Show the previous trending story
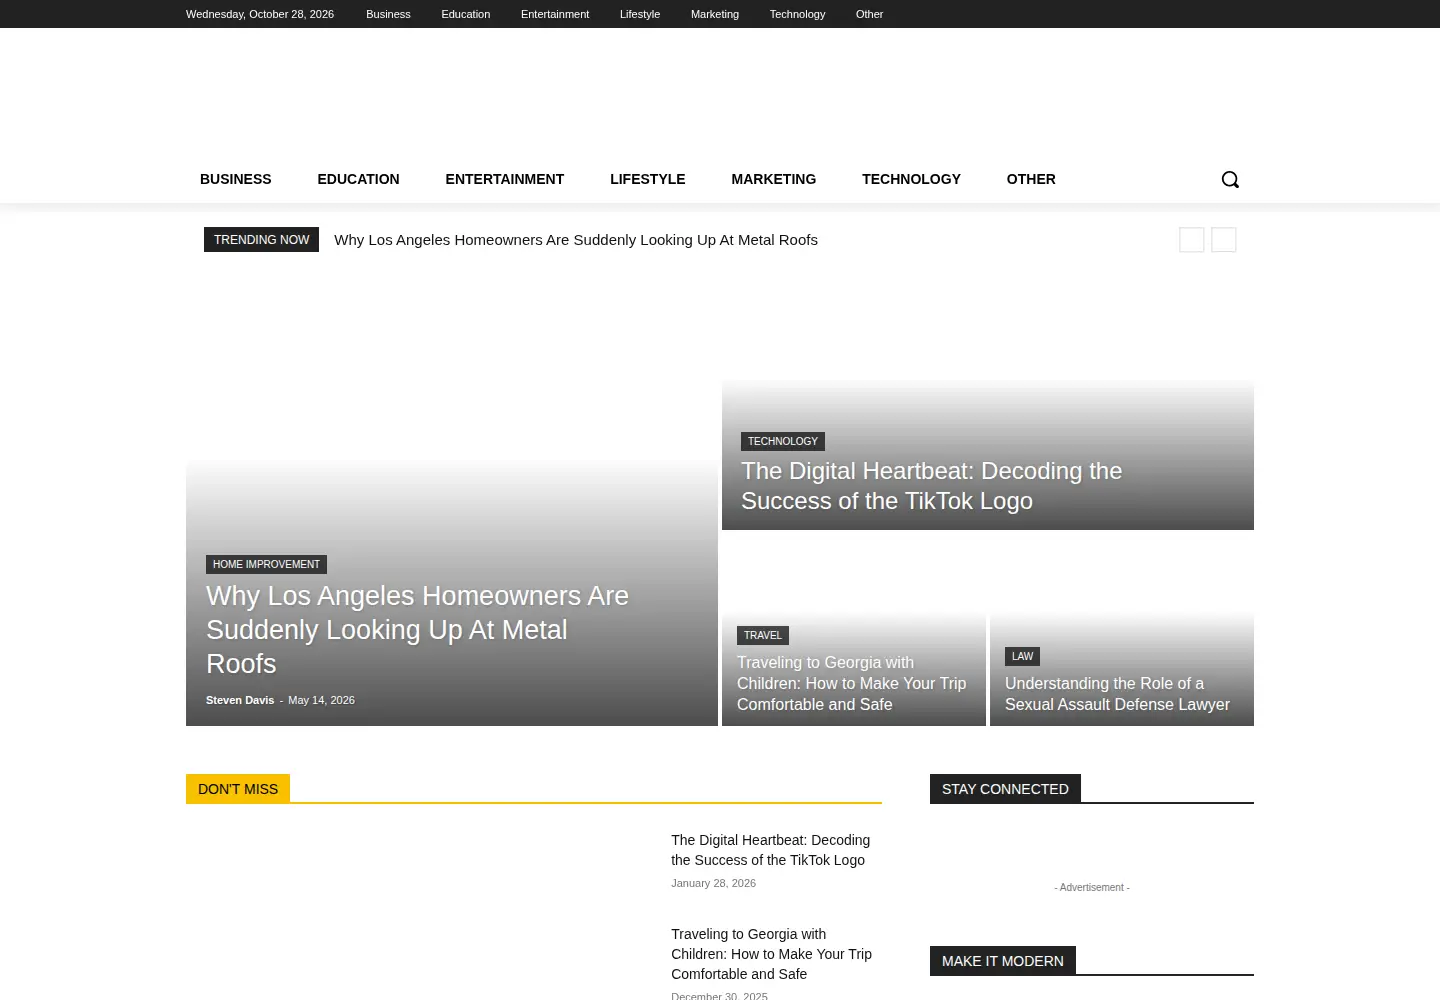 coord(1192,240)
